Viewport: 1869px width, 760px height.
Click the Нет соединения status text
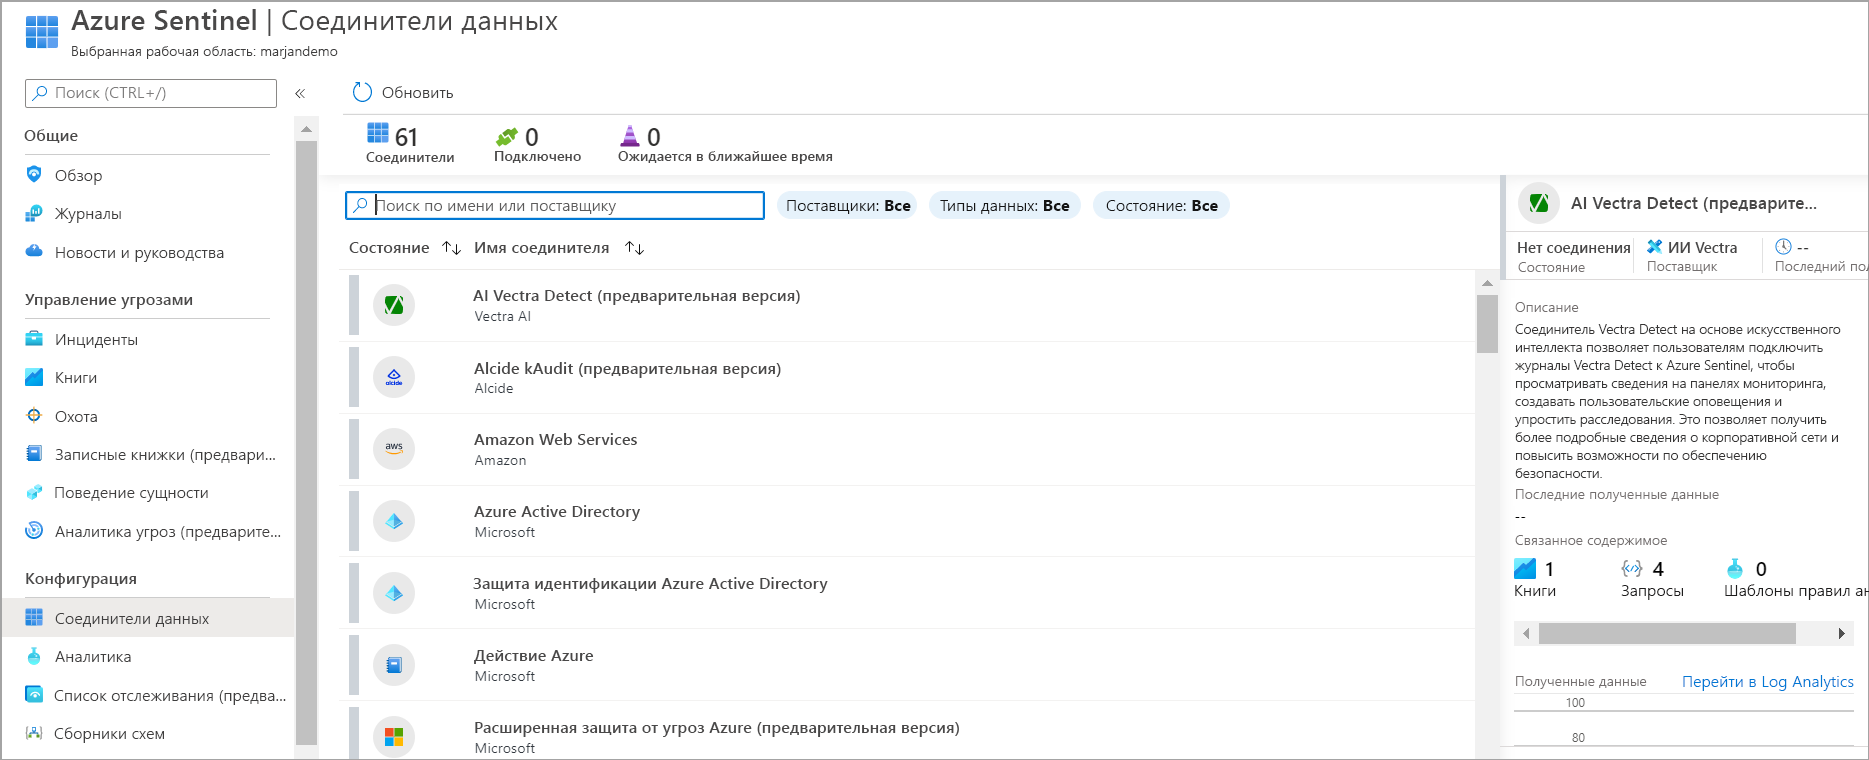[x=1573, y=247]
